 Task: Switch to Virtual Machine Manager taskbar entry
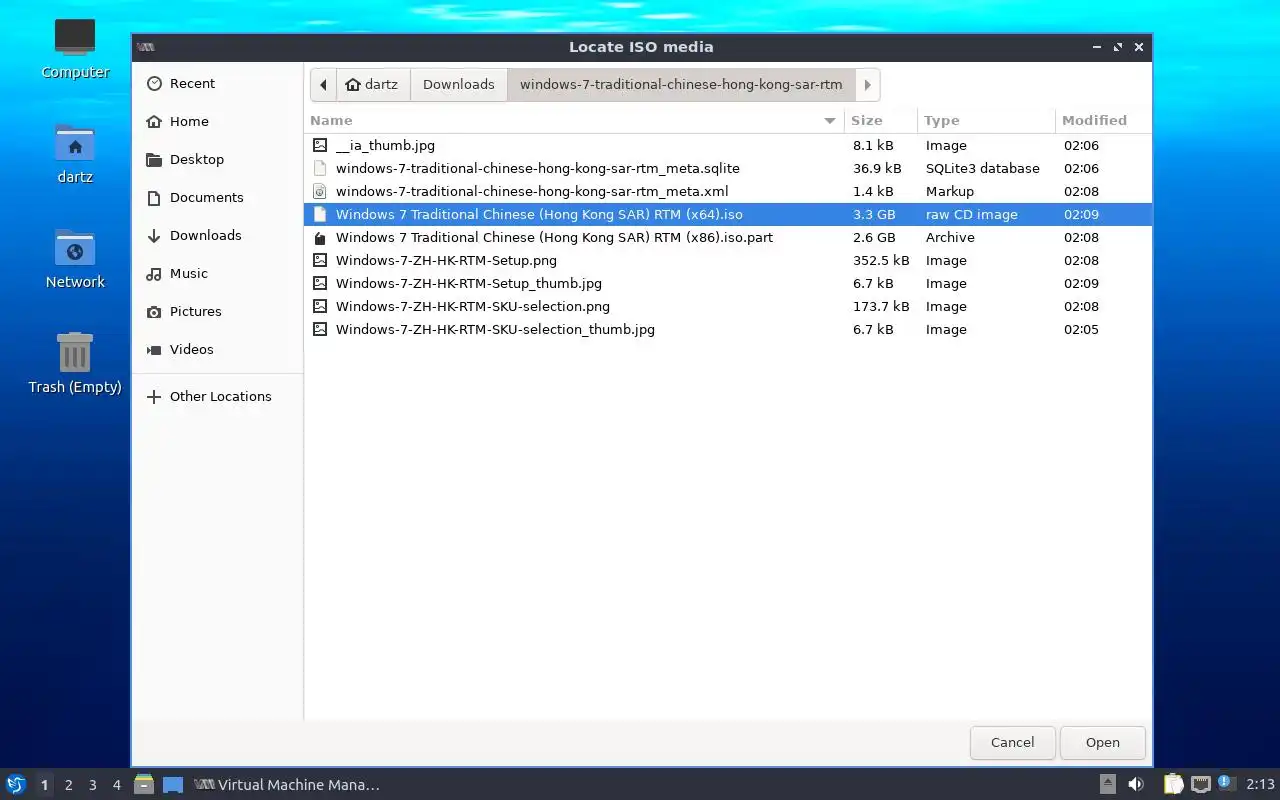coord(287,785)
